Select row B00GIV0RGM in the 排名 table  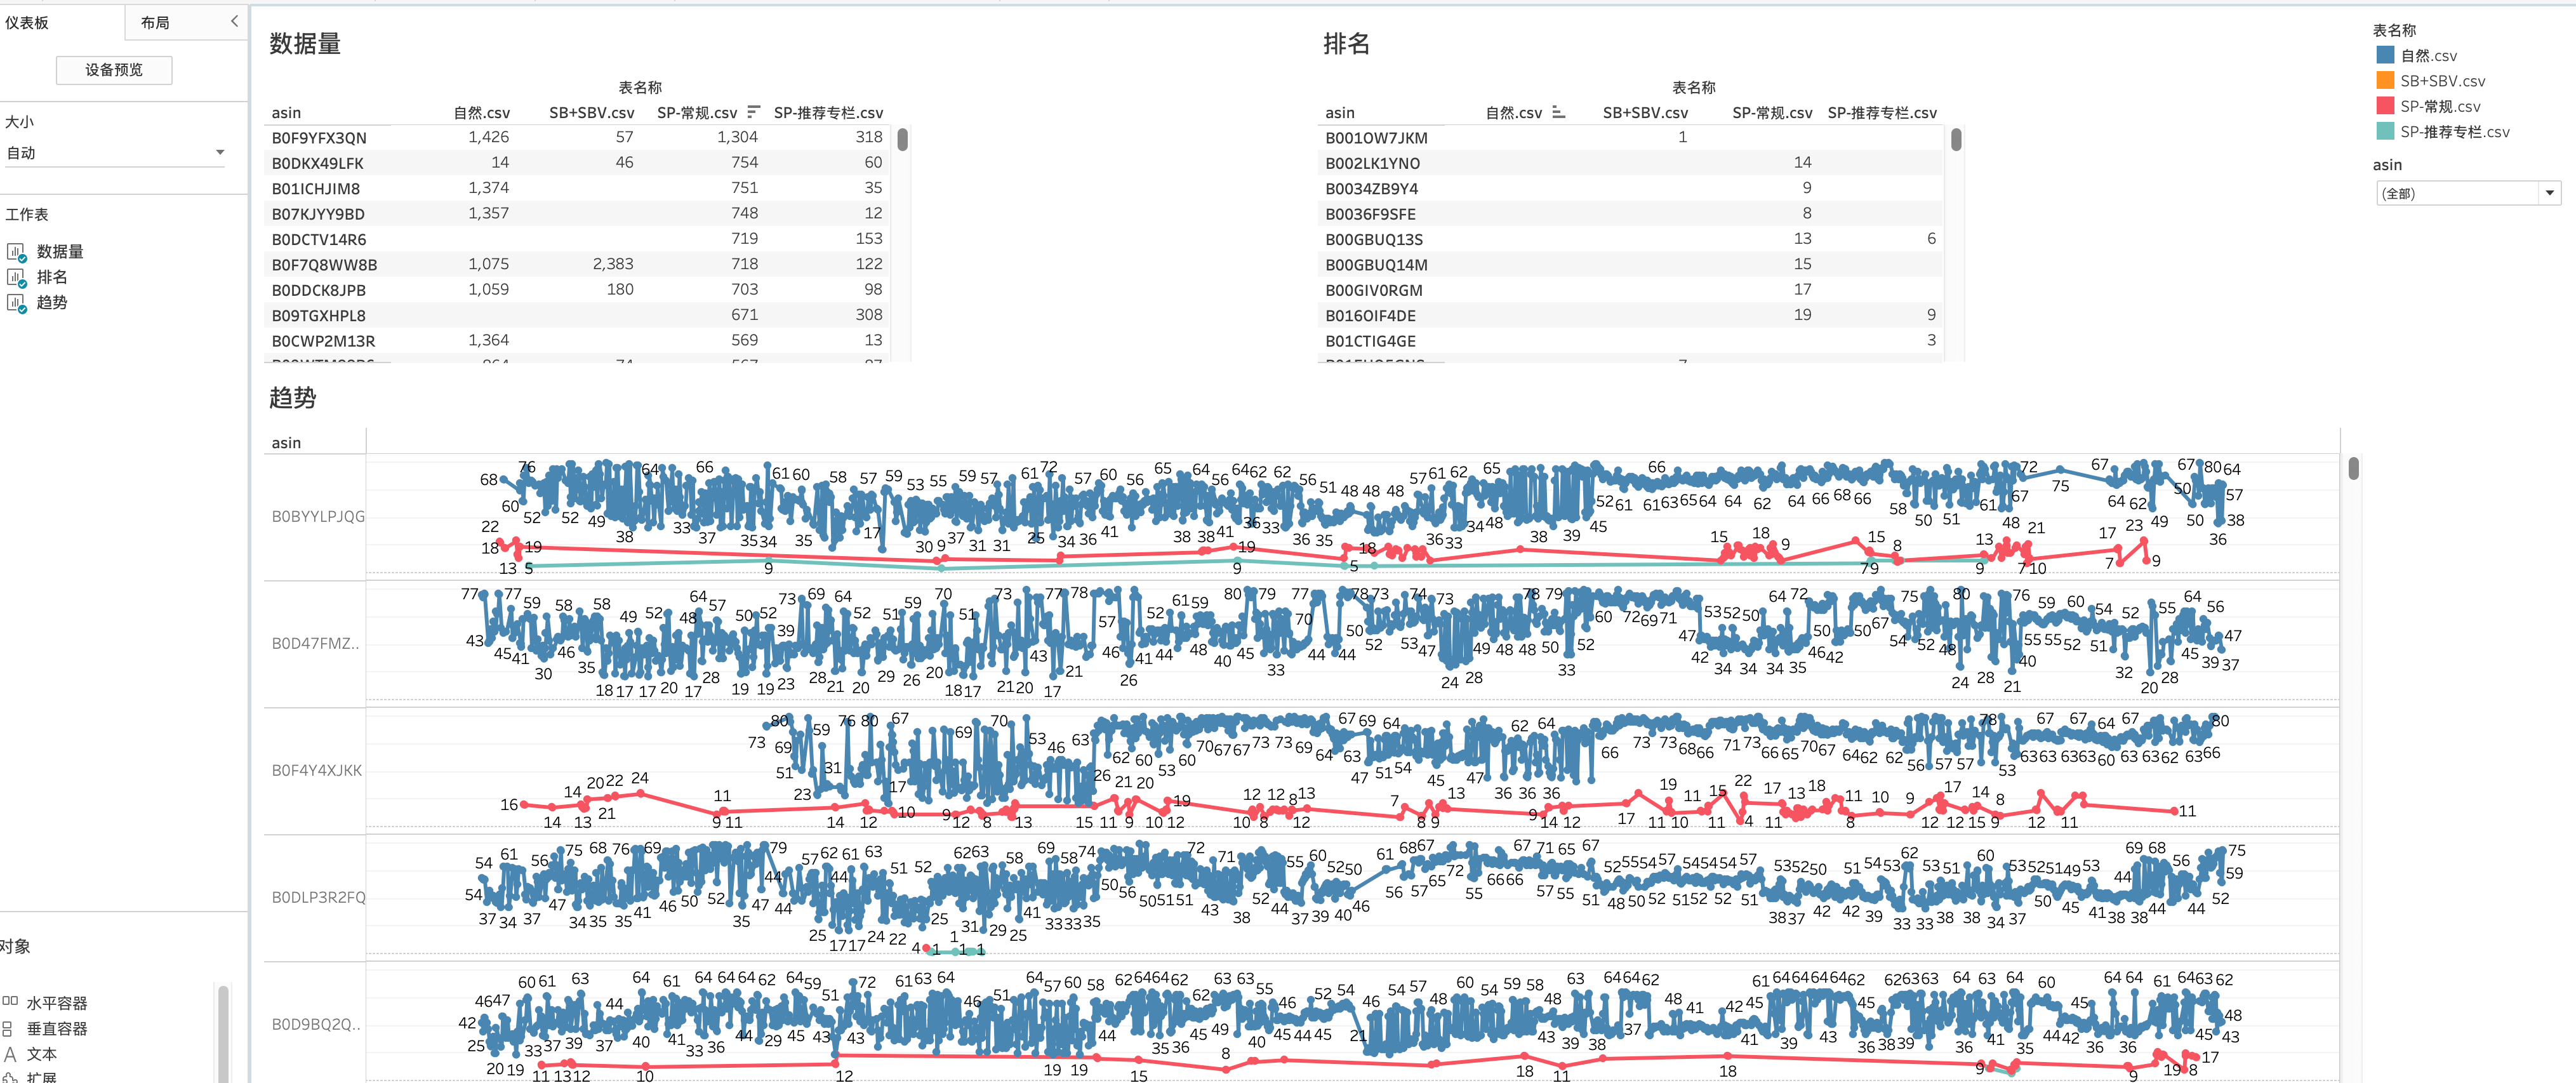[x=1631, y=289]
